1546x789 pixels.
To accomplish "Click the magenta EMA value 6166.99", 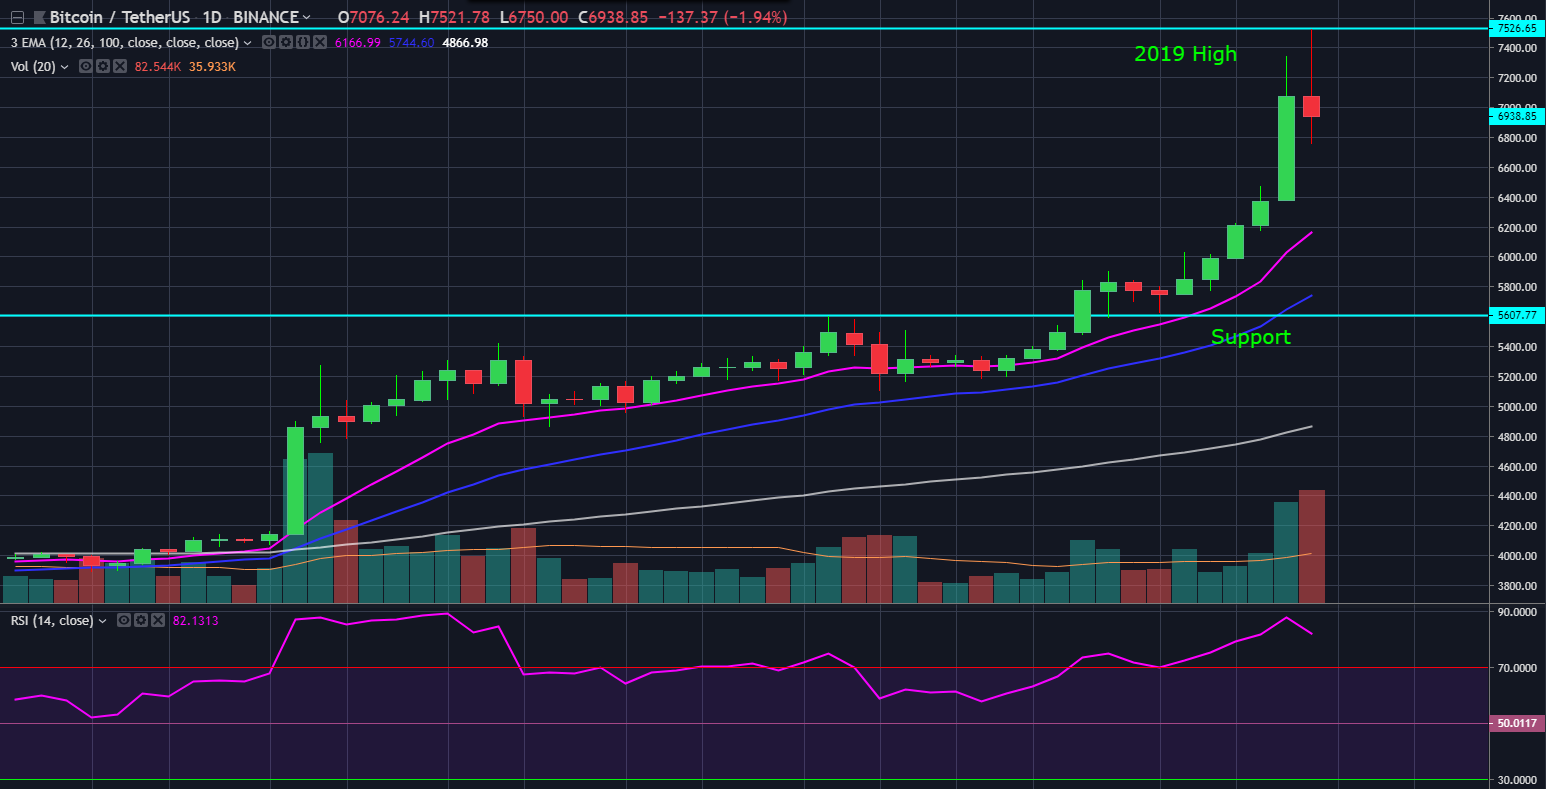I will [358, 43].
